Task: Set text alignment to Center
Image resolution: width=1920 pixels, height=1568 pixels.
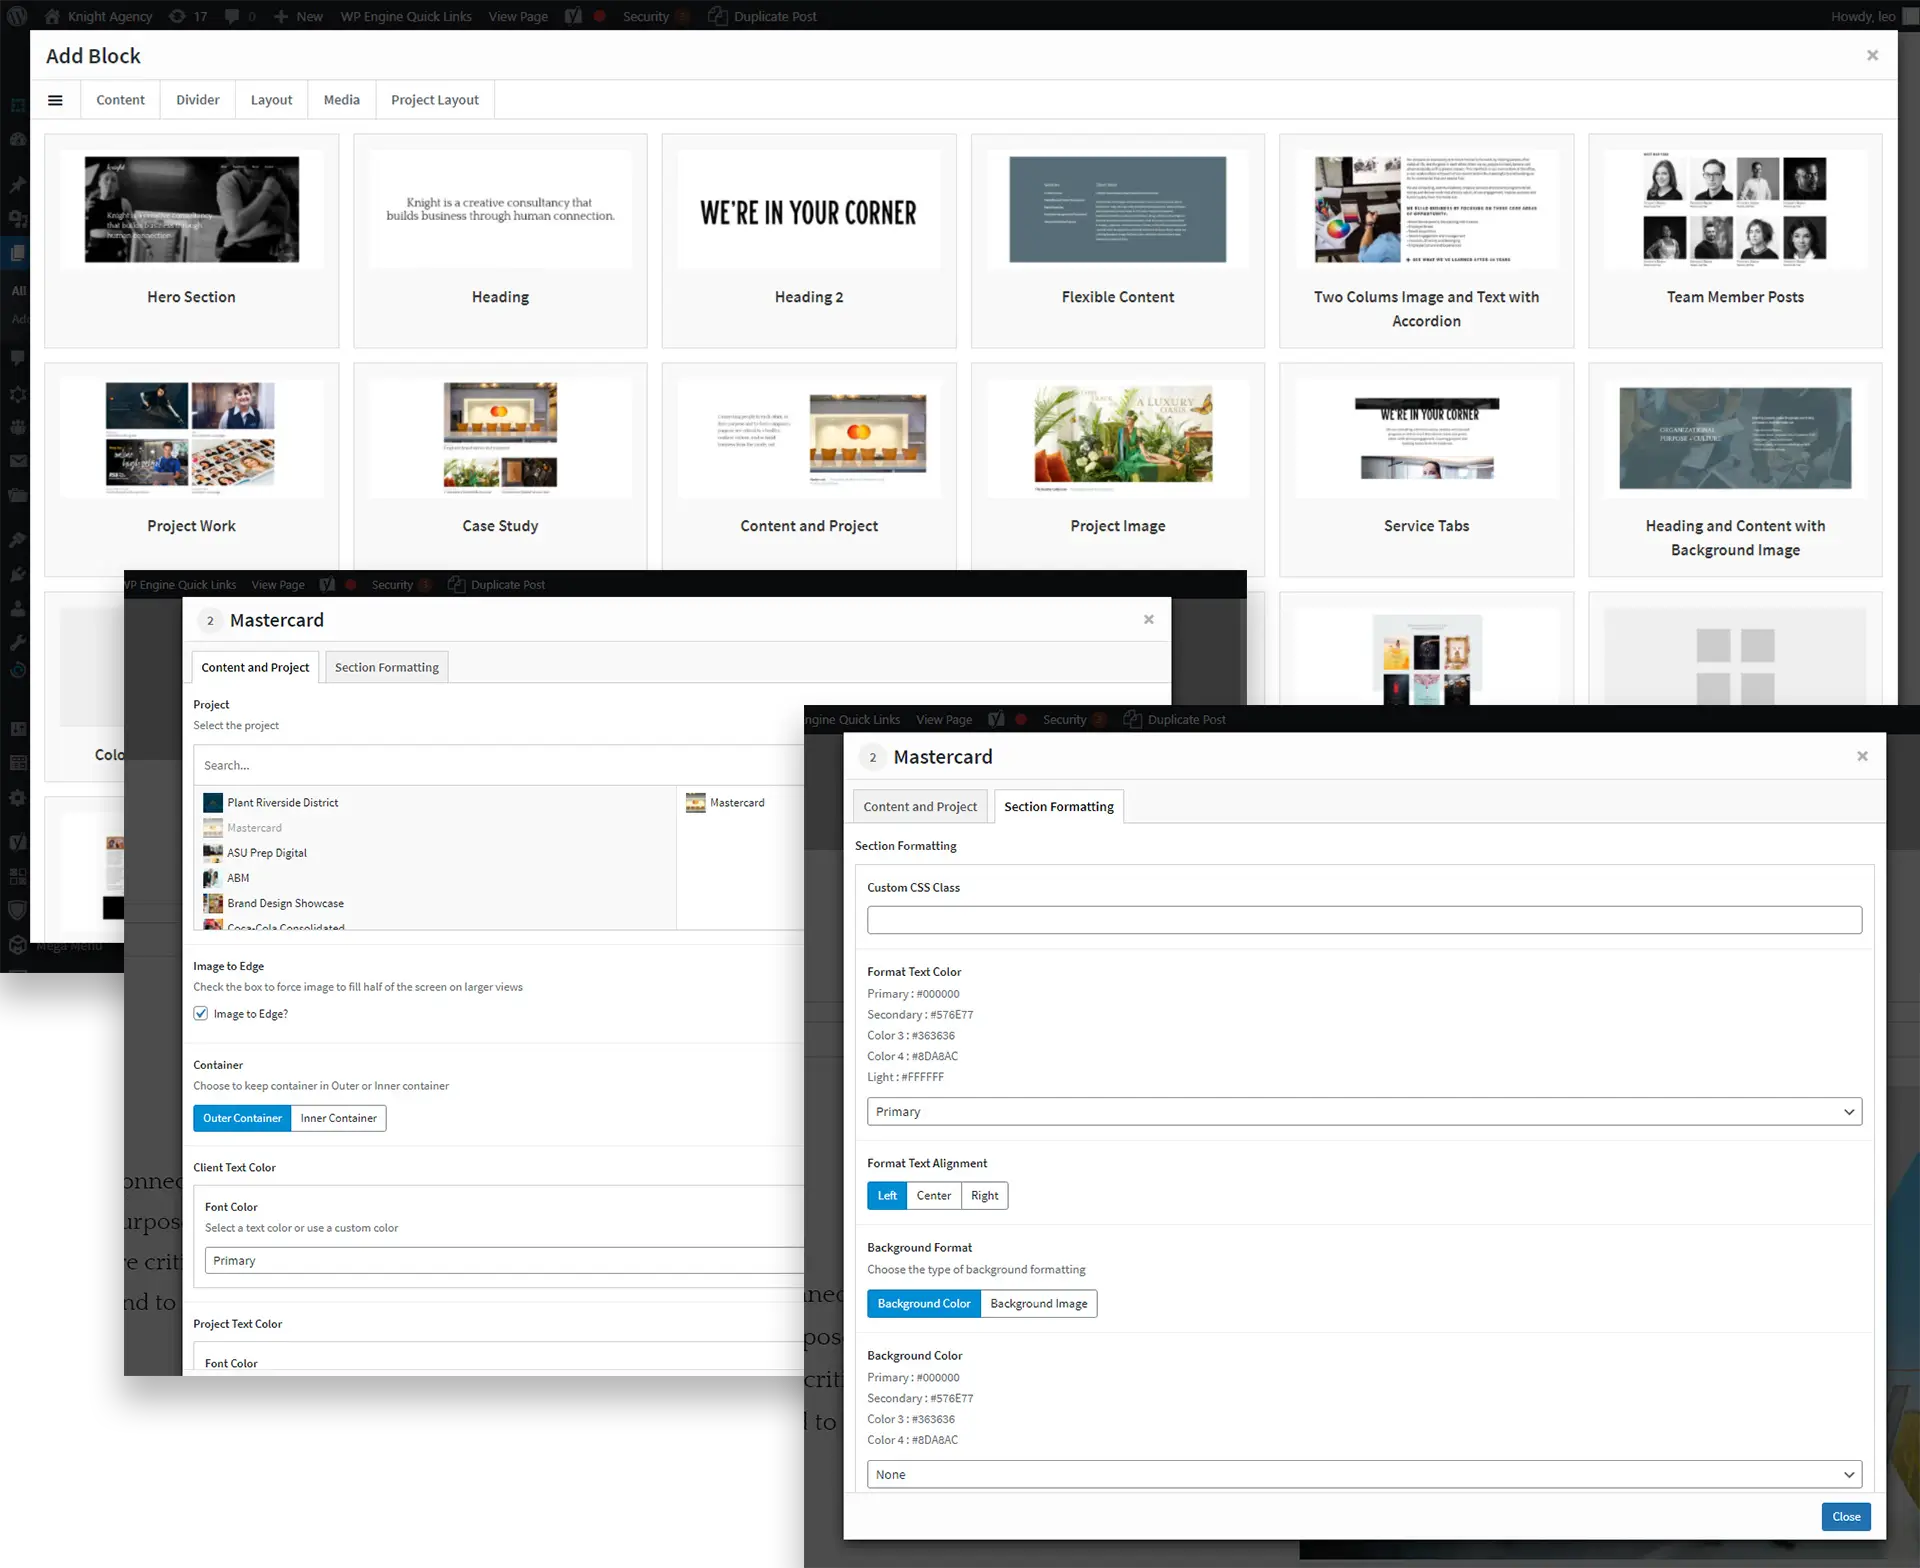Action: click(933, 1195)
